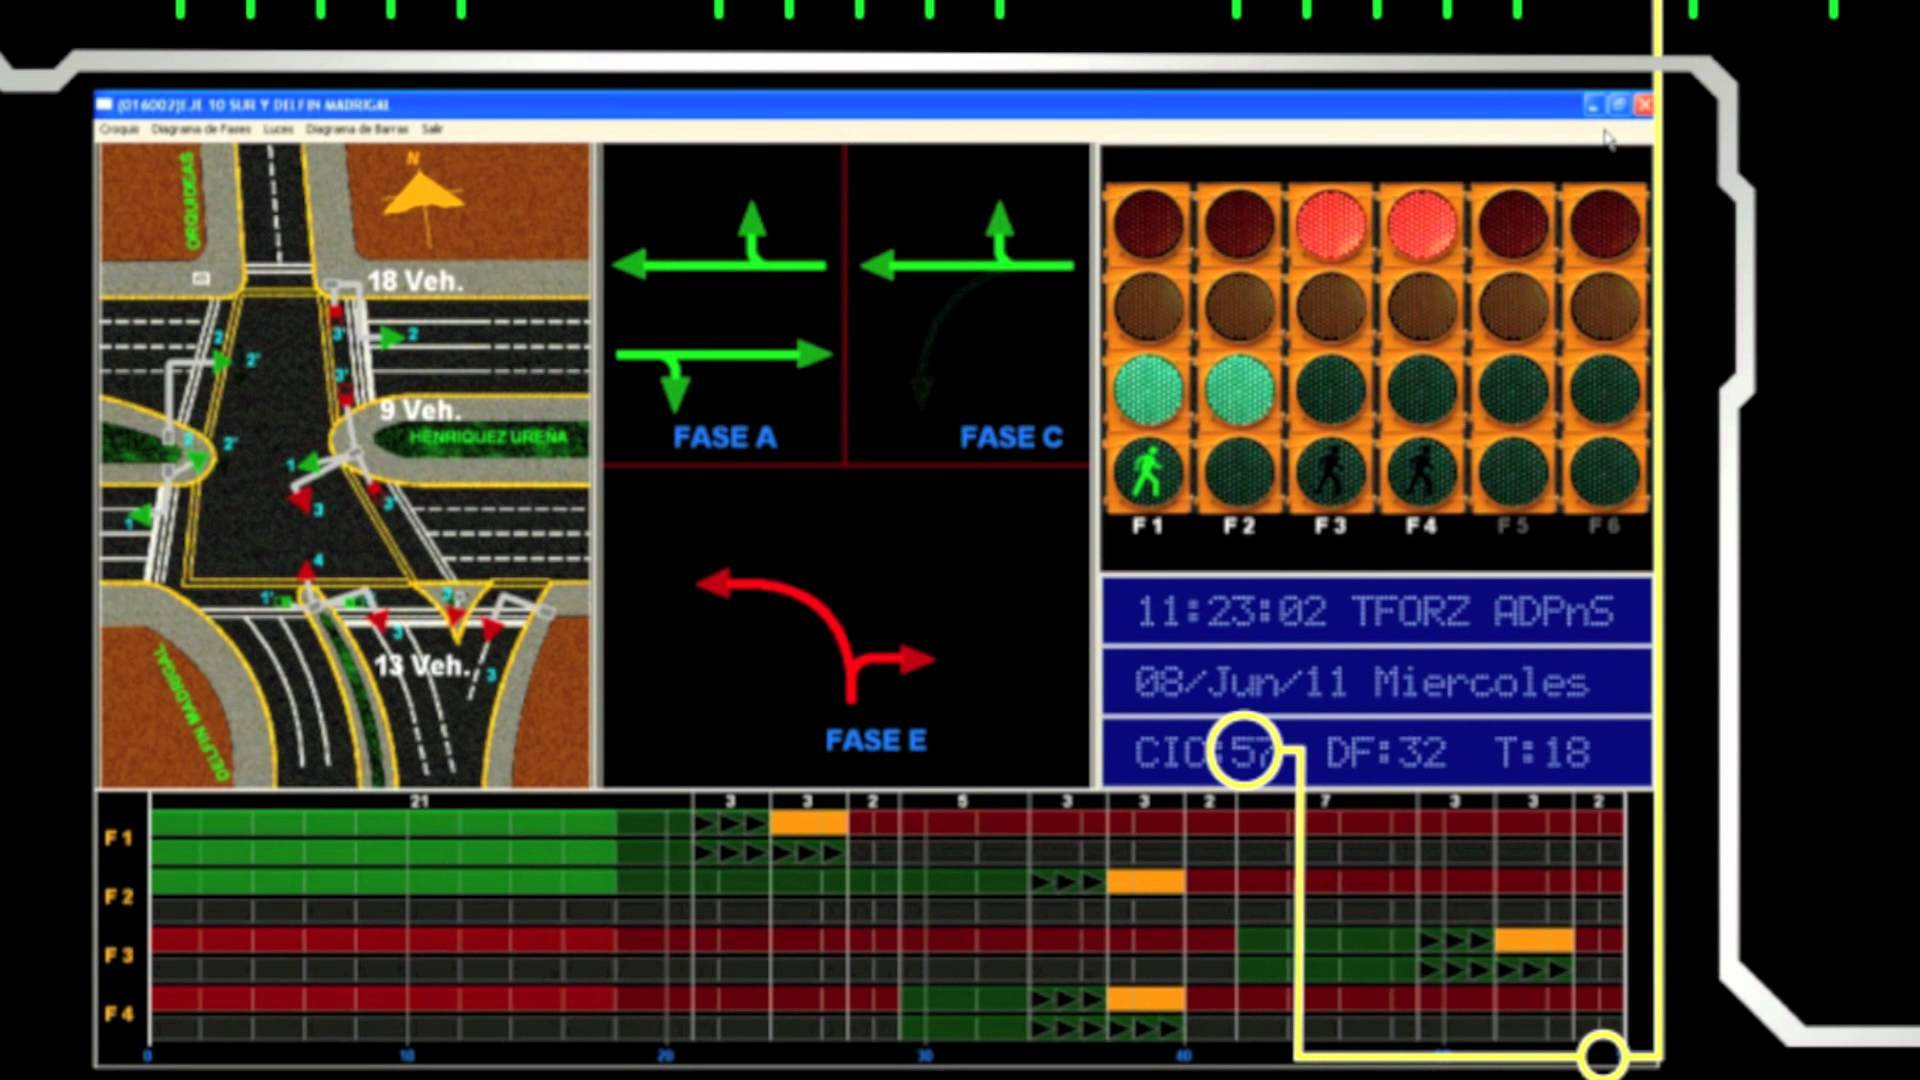Click the green pedestrian walk light under F1
The image size is (1920, 1080).
point(1147,472)
